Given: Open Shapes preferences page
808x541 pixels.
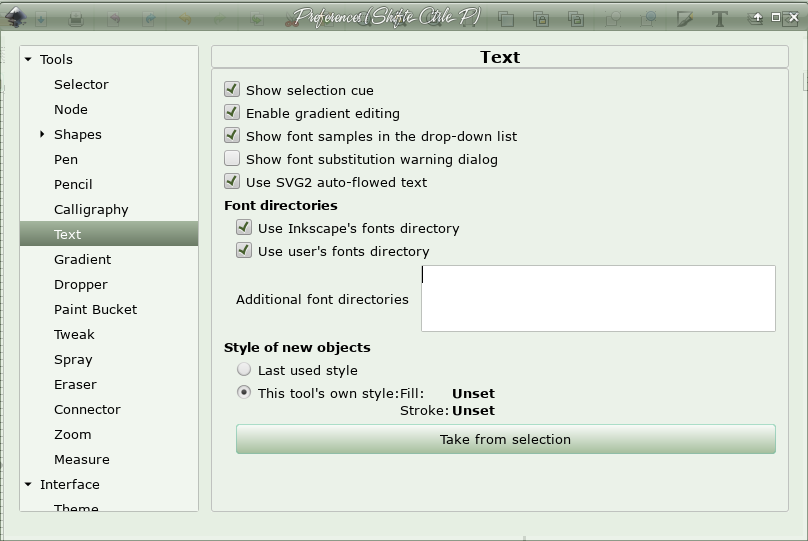Looking at the screenshot, I should [78, 134].
